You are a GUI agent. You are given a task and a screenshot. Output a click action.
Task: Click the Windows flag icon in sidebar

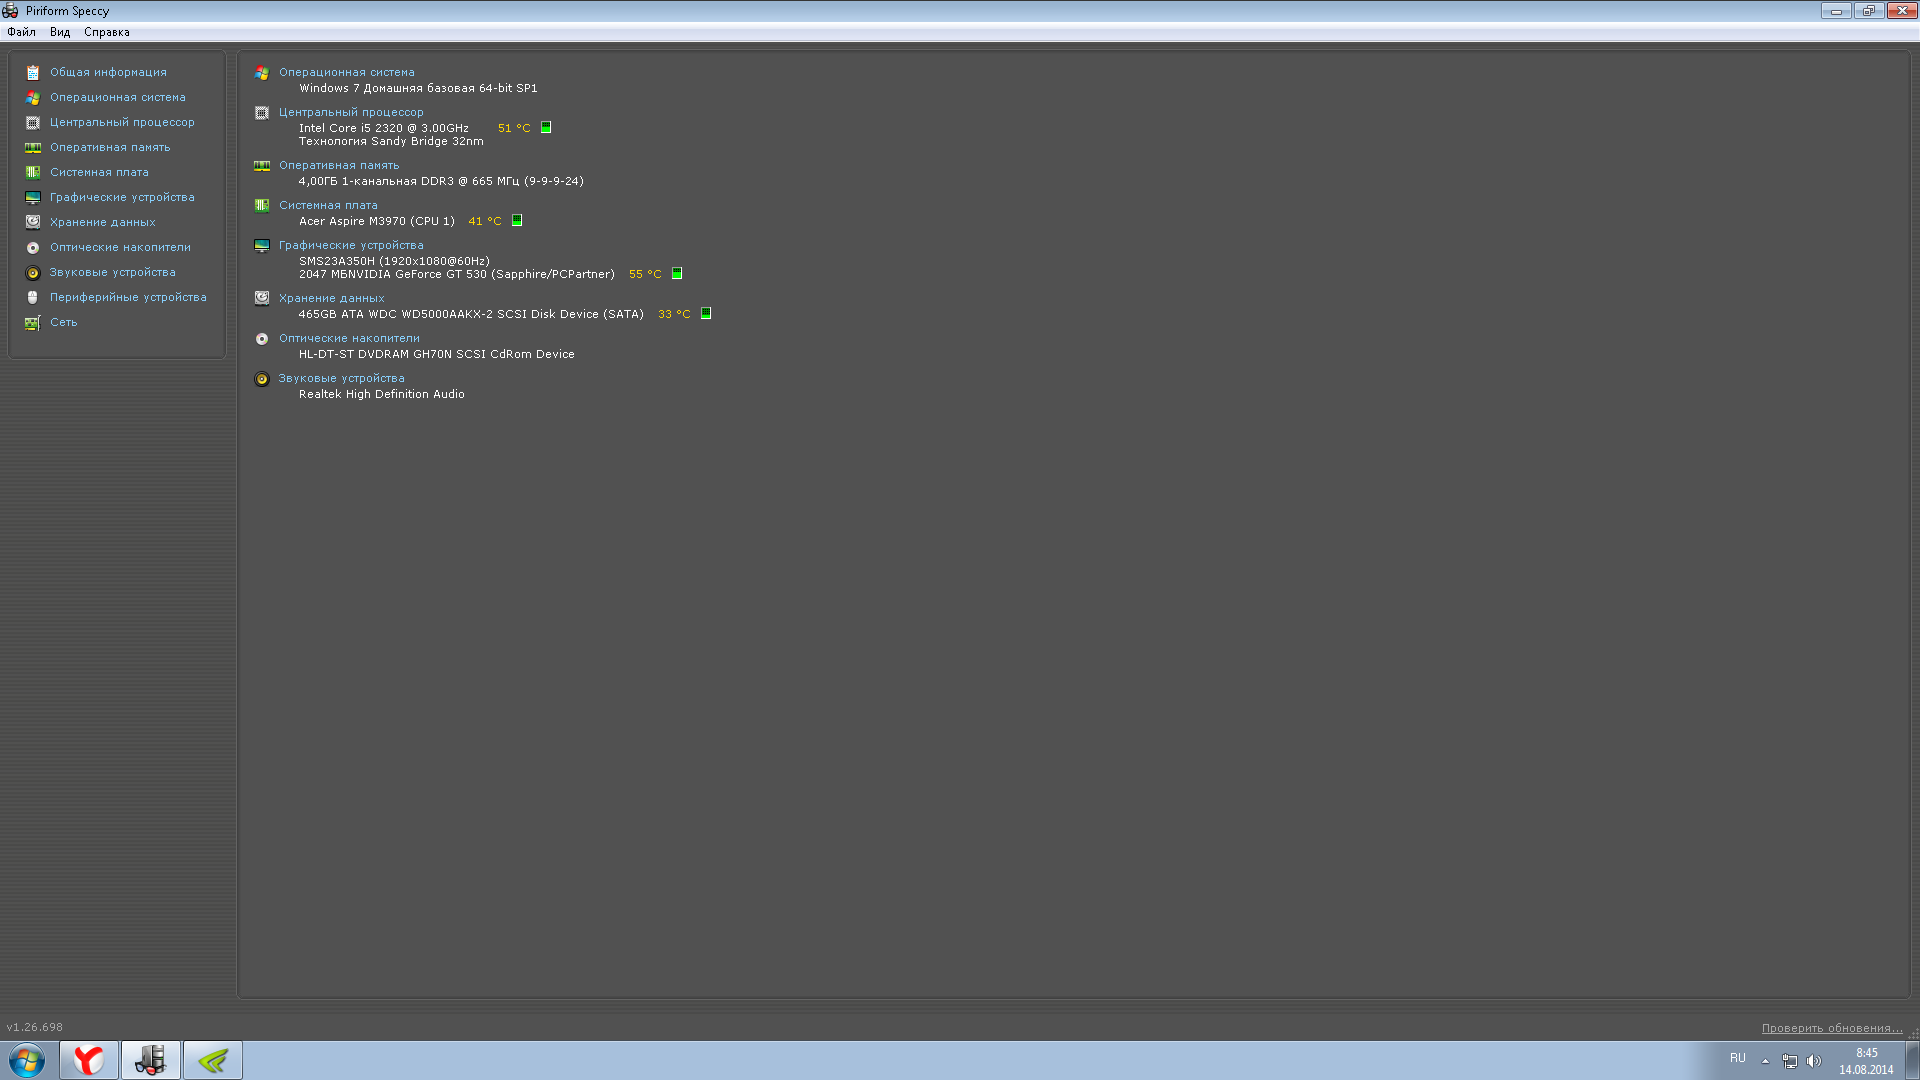pyautogui.click(x=33, y=97)
